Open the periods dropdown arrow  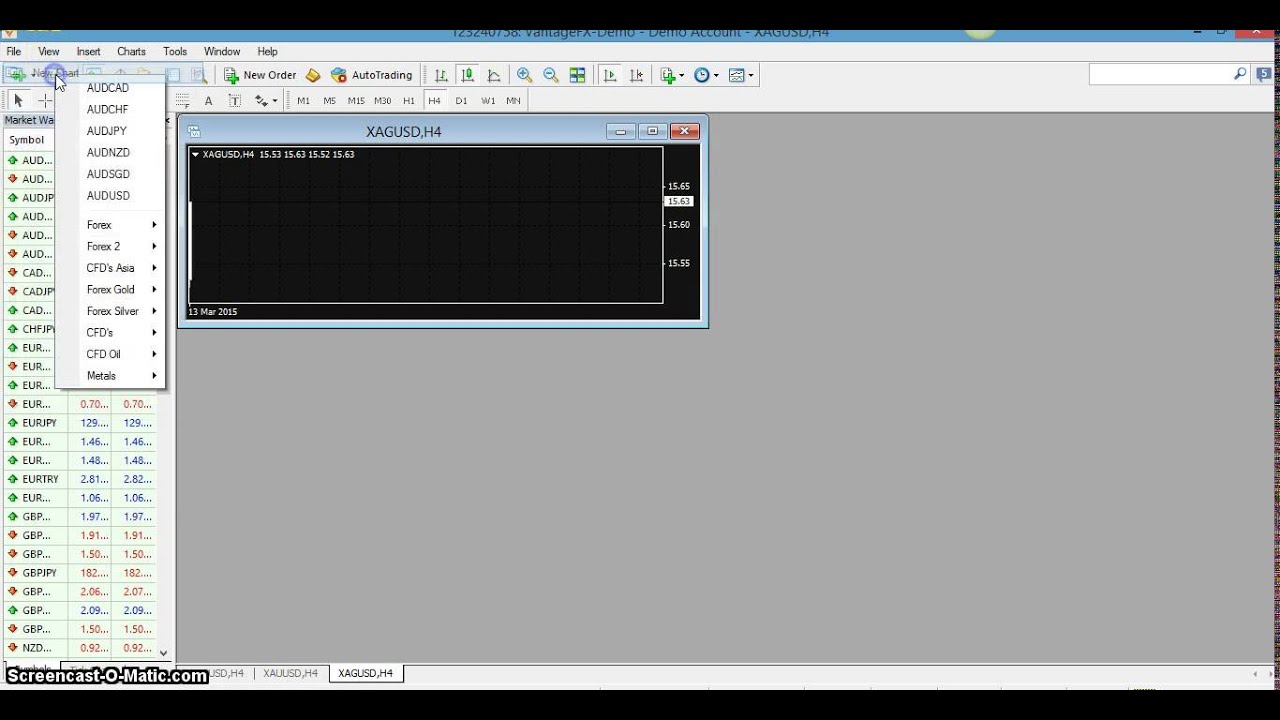click(x=715, y=75)
